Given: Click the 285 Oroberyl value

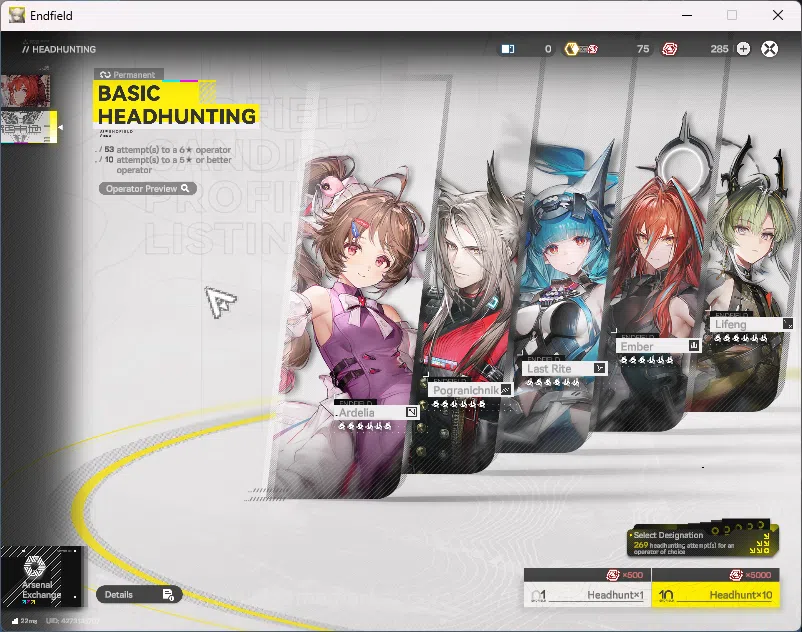Looking at the screenshot, I should [x=719, y=49].
